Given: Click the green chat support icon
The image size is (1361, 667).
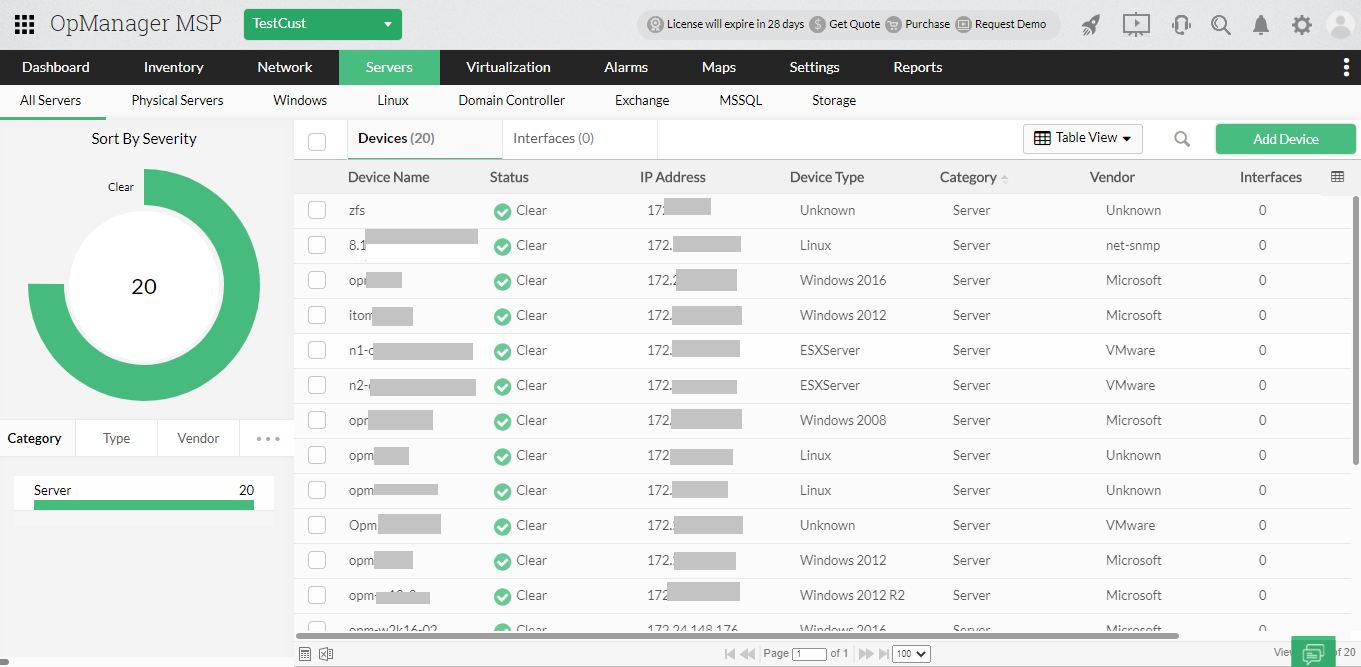Looking at the screenshot, I should coord(1313,652).
